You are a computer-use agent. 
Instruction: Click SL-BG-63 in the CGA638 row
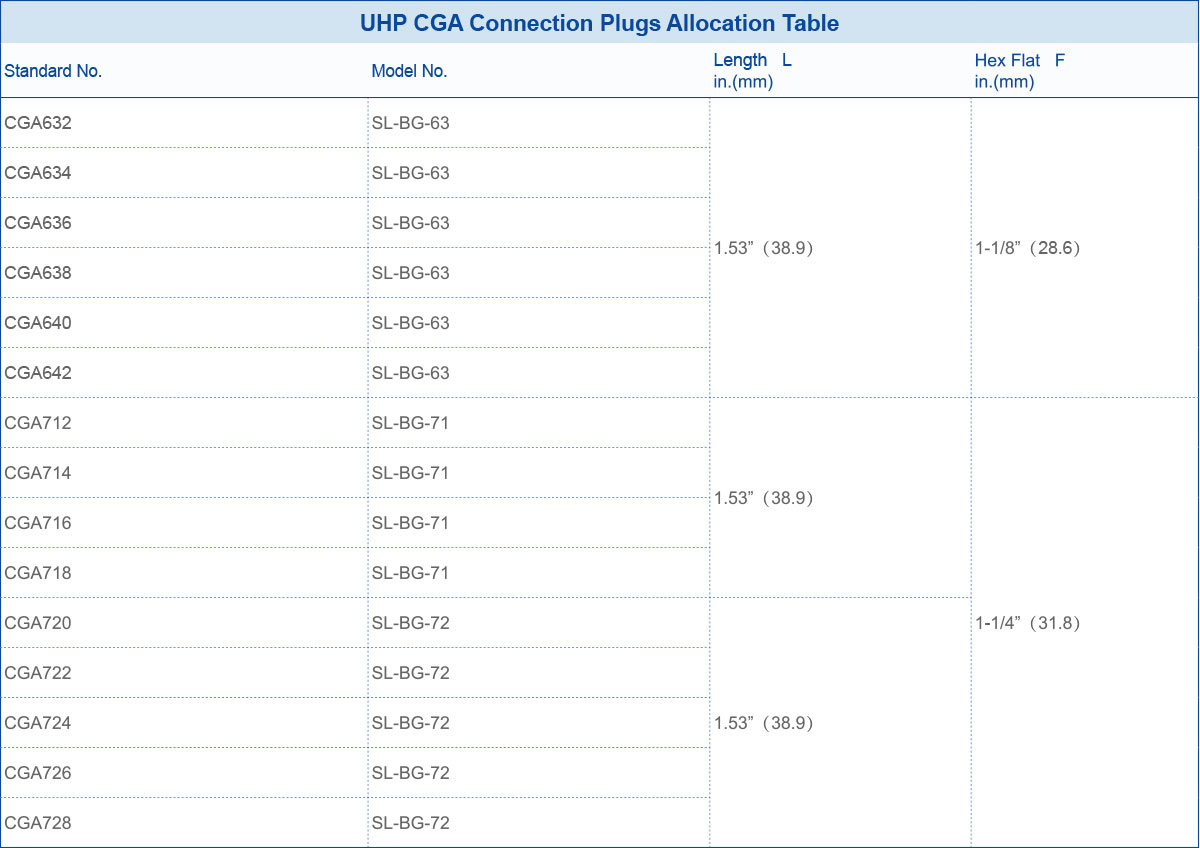(x=411, y=273)
